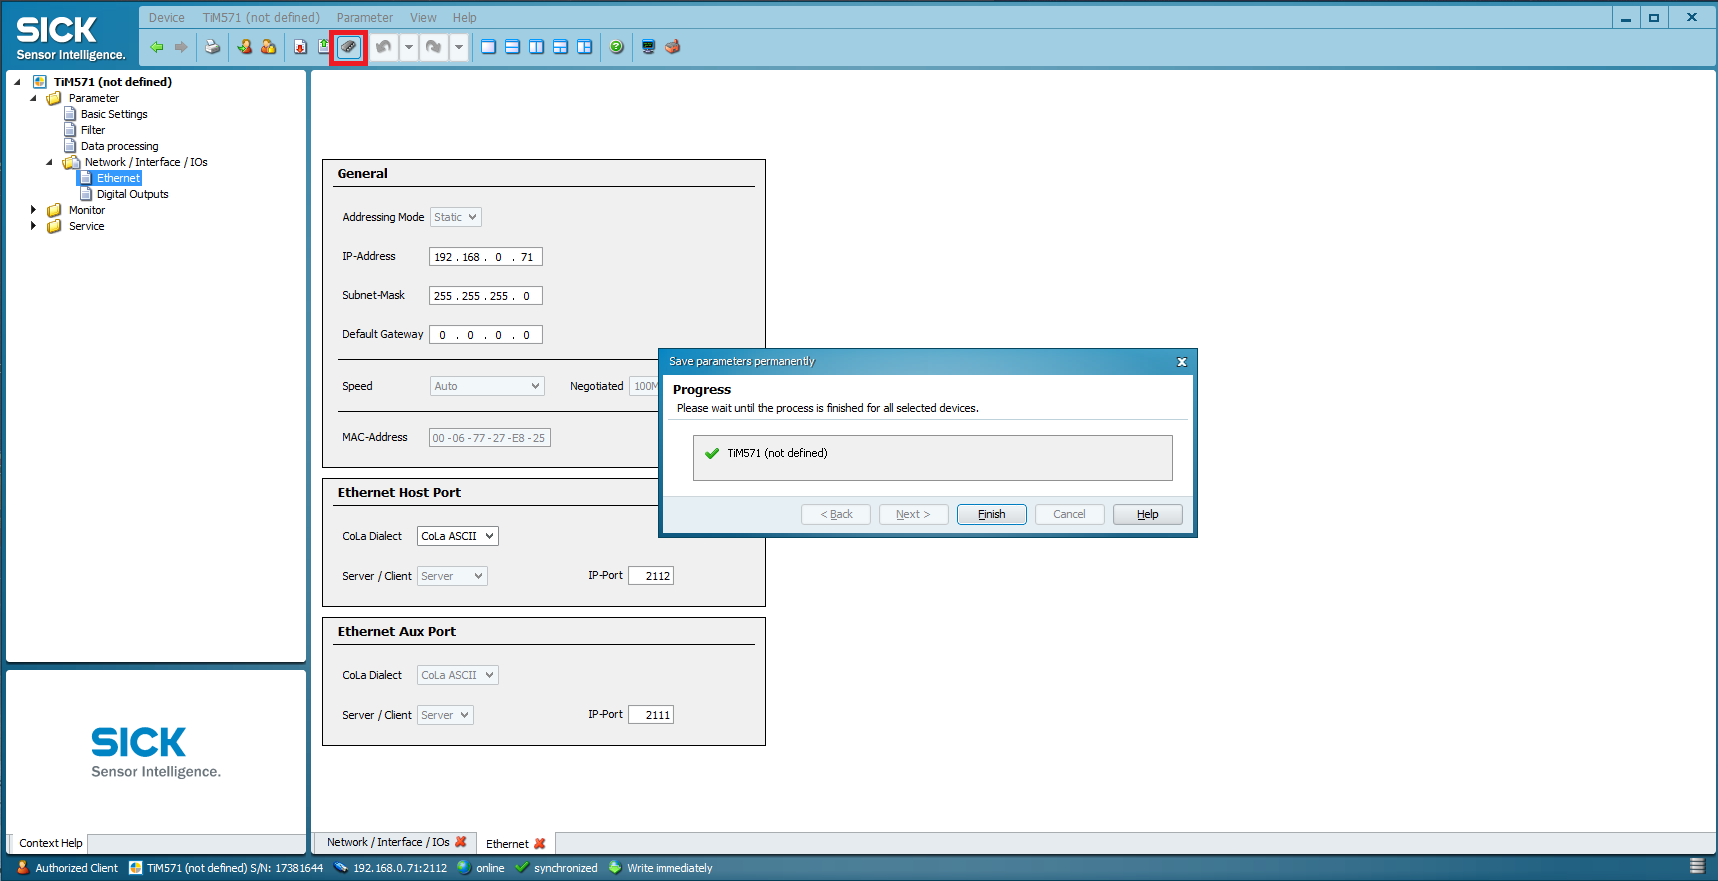The width and height of the screenshot is (1718, 881).
Task: Click the Help button in dialog
Action: (x=1147, y=514)
